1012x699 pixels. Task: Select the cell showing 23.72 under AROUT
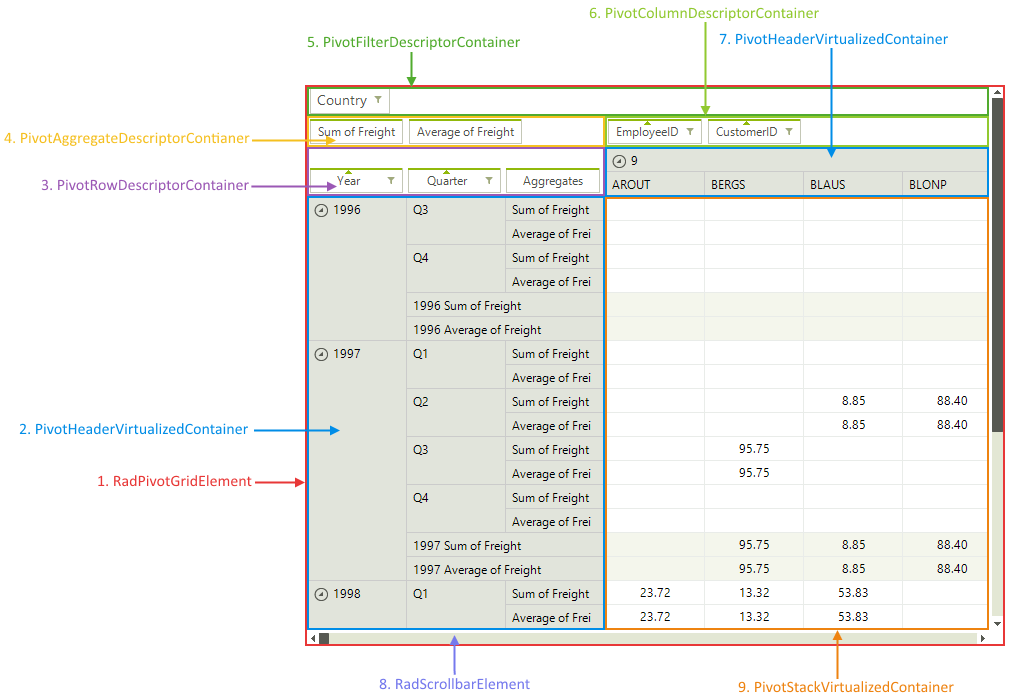pos(656,593)
